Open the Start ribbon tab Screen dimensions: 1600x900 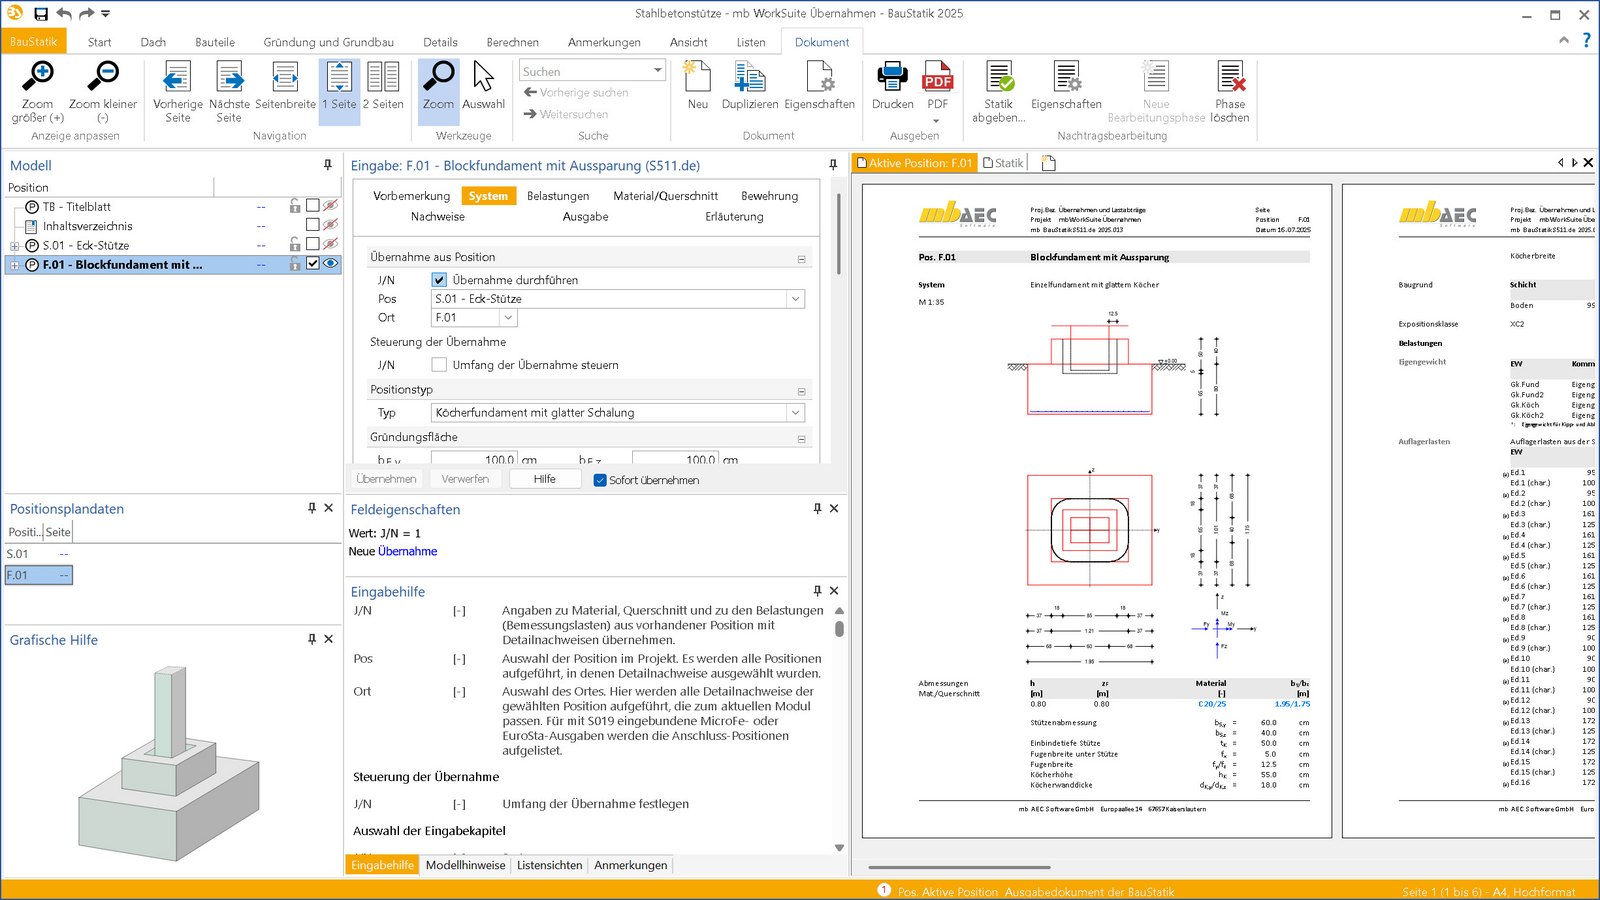(x=99, y=42)
